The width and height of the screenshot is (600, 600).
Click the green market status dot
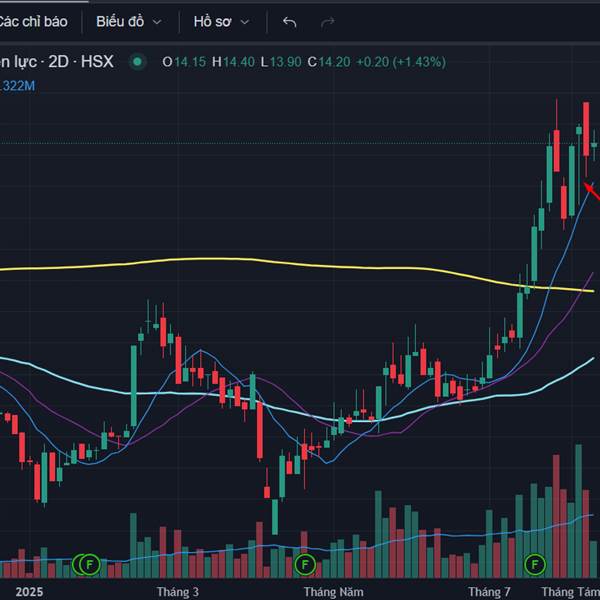pyautogui.click(x=137, y=62)
